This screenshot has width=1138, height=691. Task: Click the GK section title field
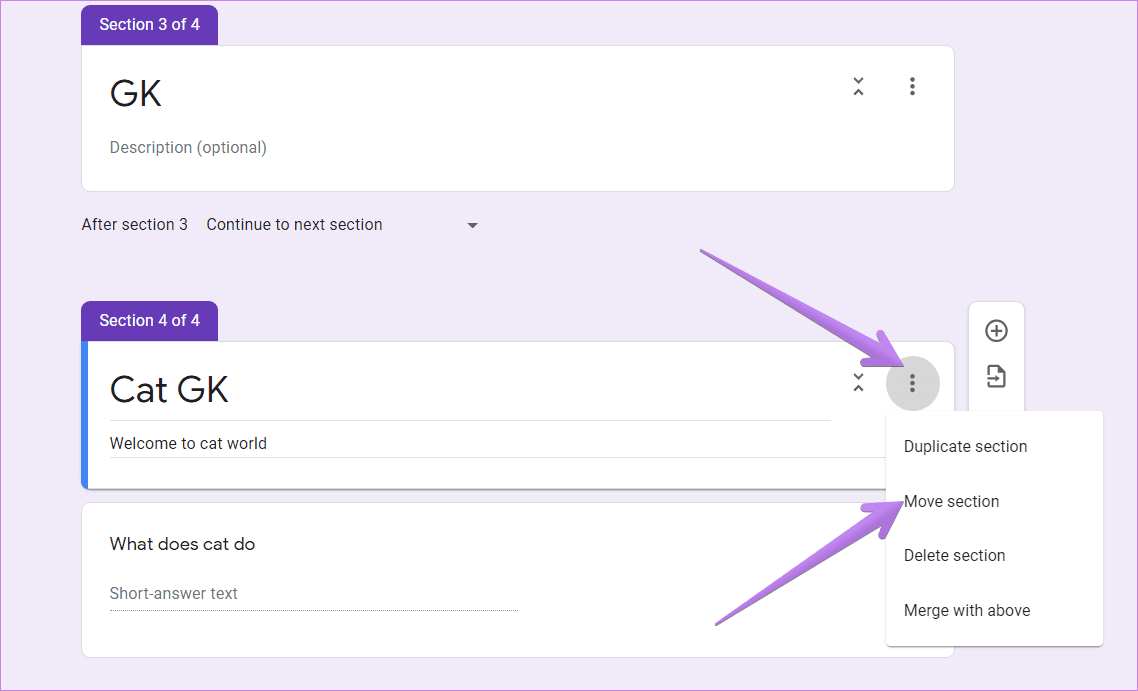point(470,94)
